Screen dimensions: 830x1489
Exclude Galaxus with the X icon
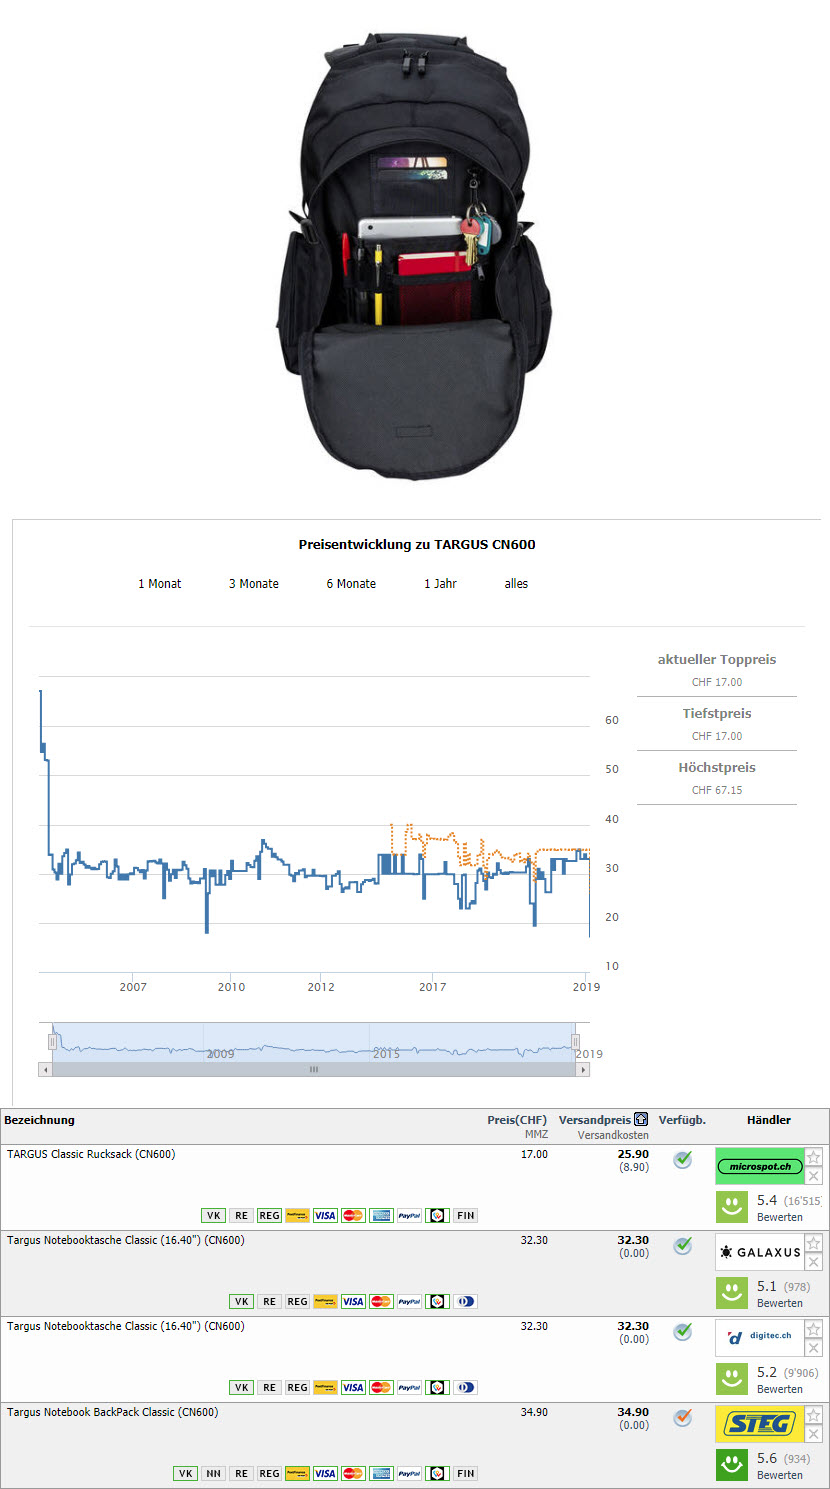coord(814,1262)
